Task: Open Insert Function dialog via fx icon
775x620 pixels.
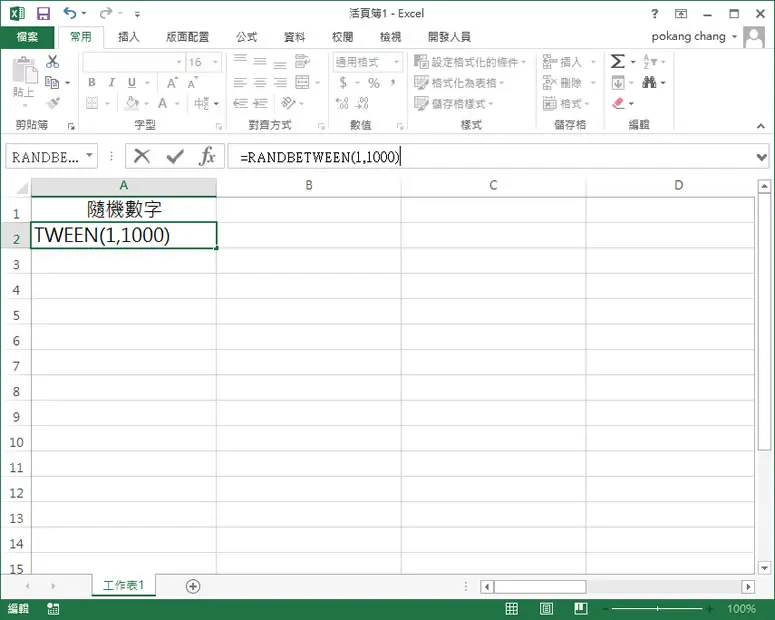Action: click(207, 156)
